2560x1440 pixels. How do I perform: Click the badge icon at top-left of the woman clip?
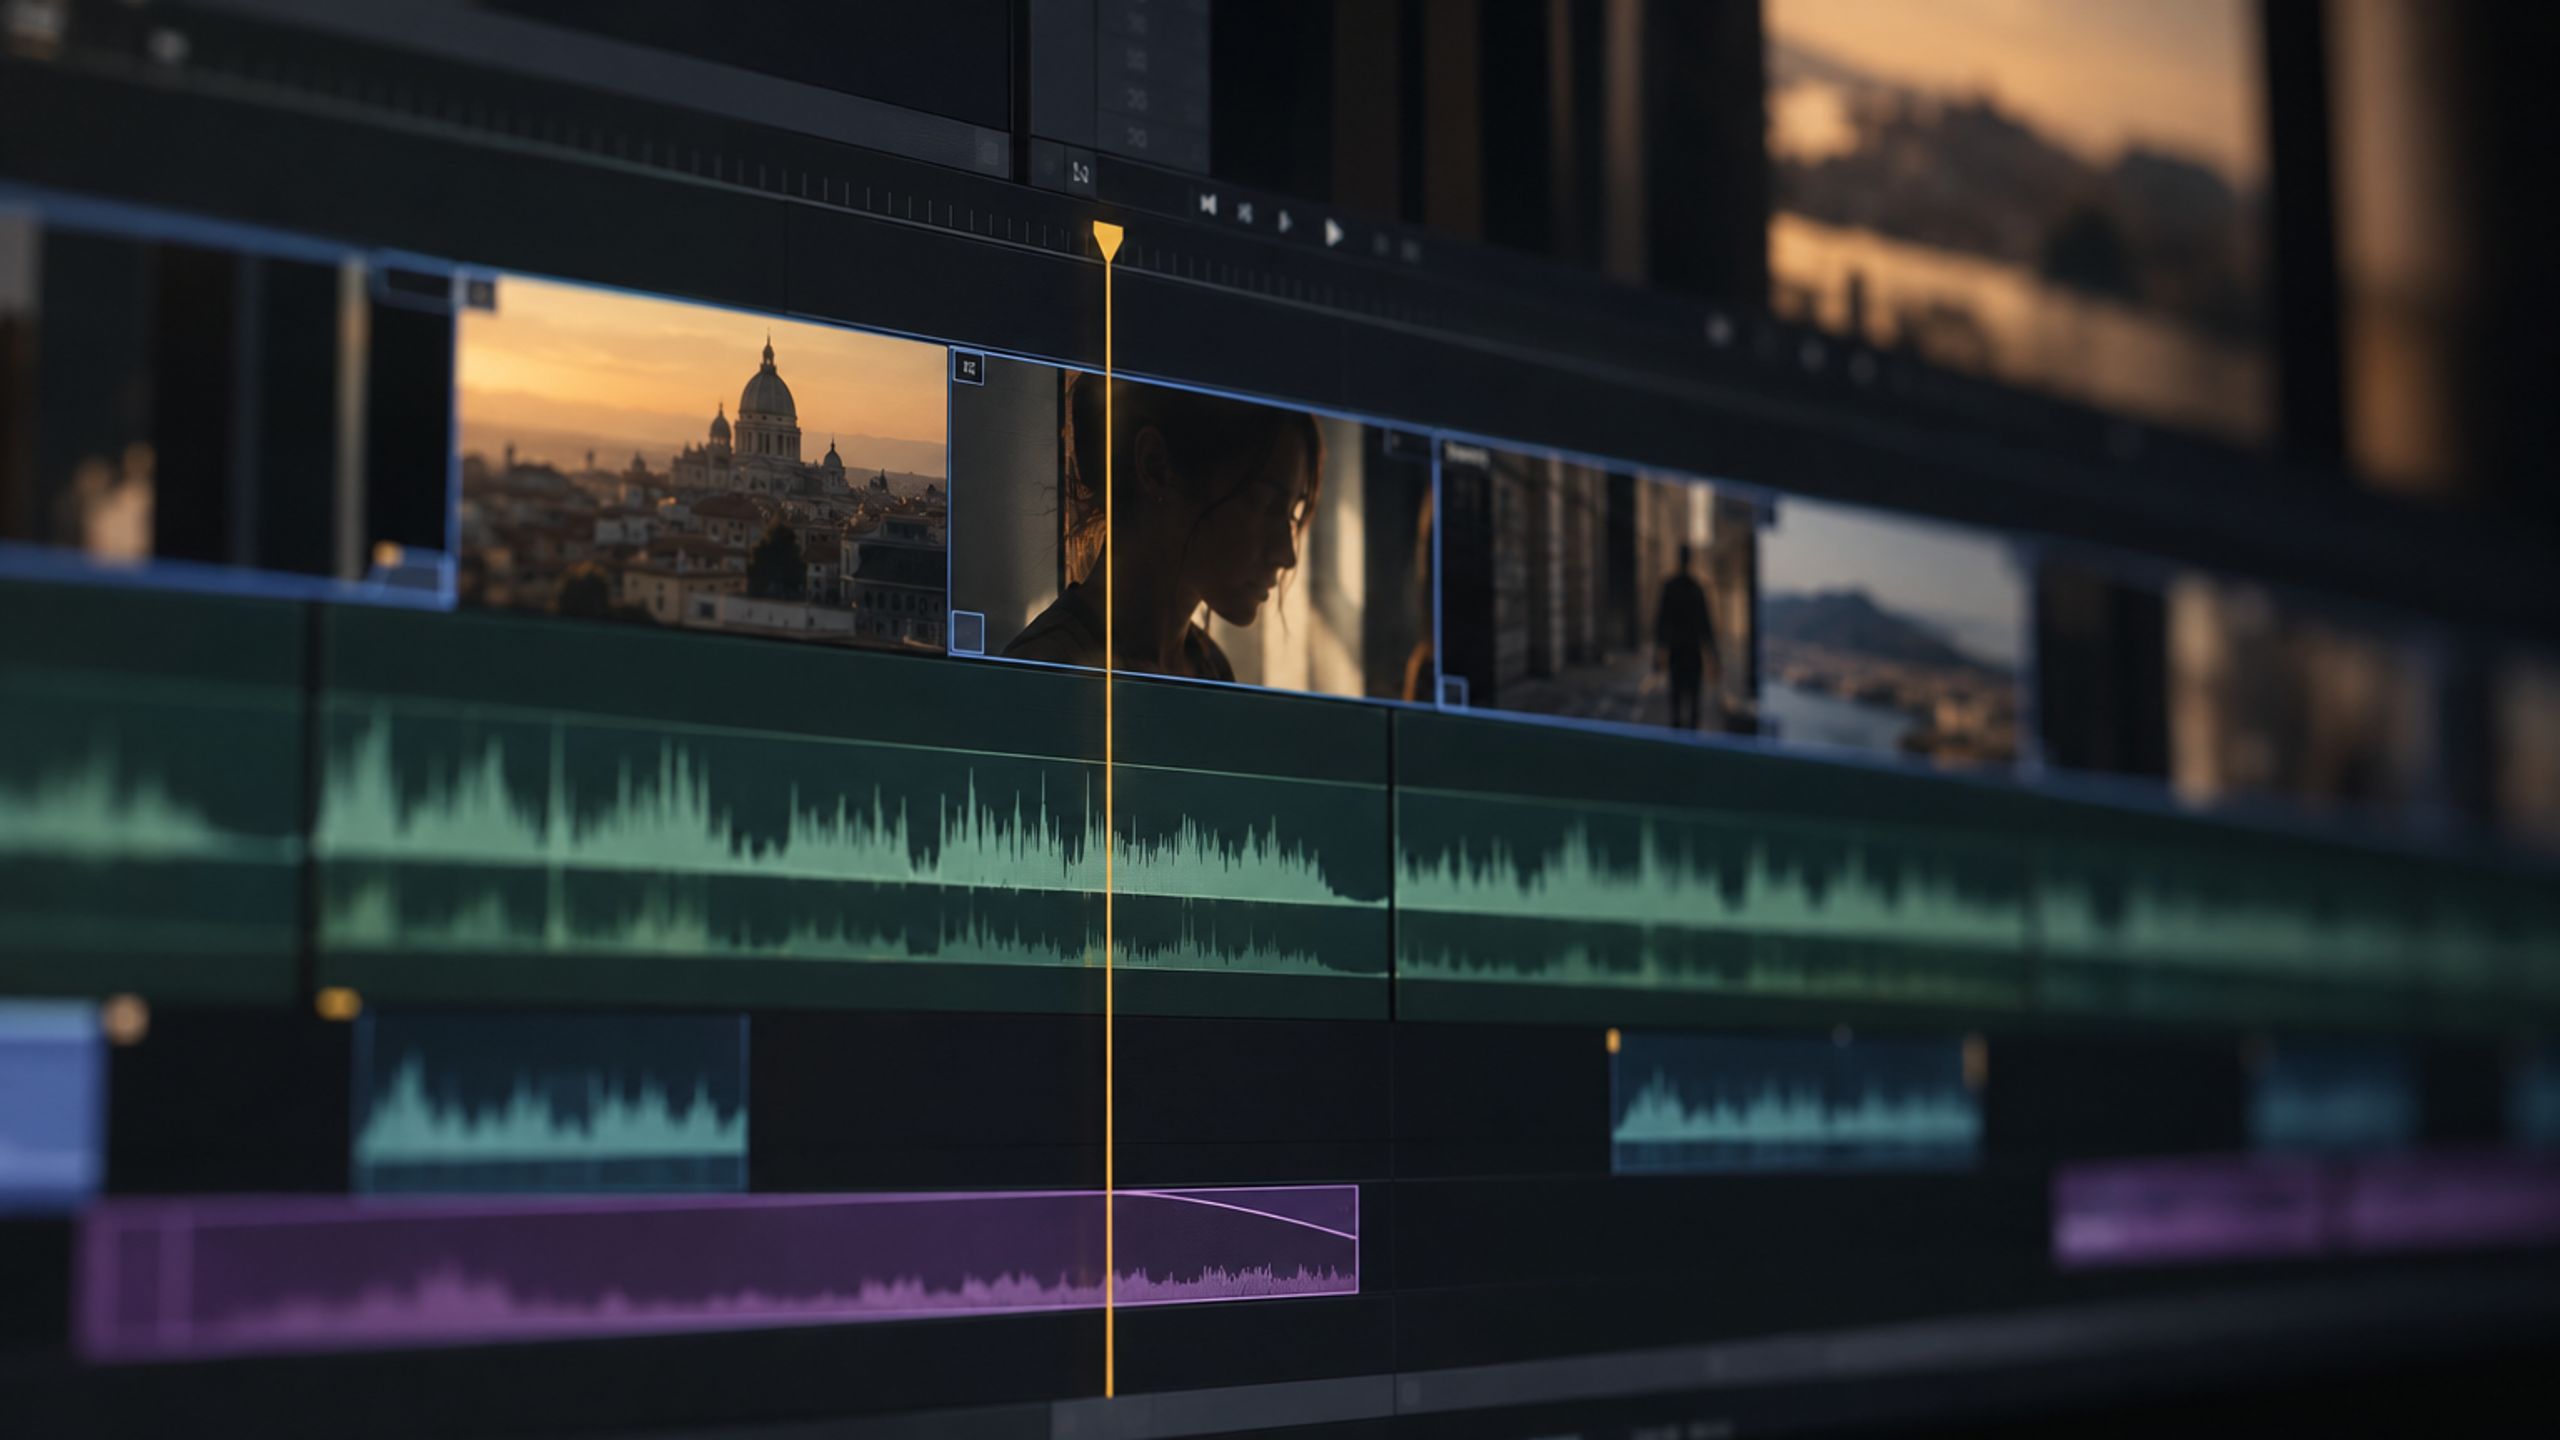pyautogui.click(x=968, y=368)
